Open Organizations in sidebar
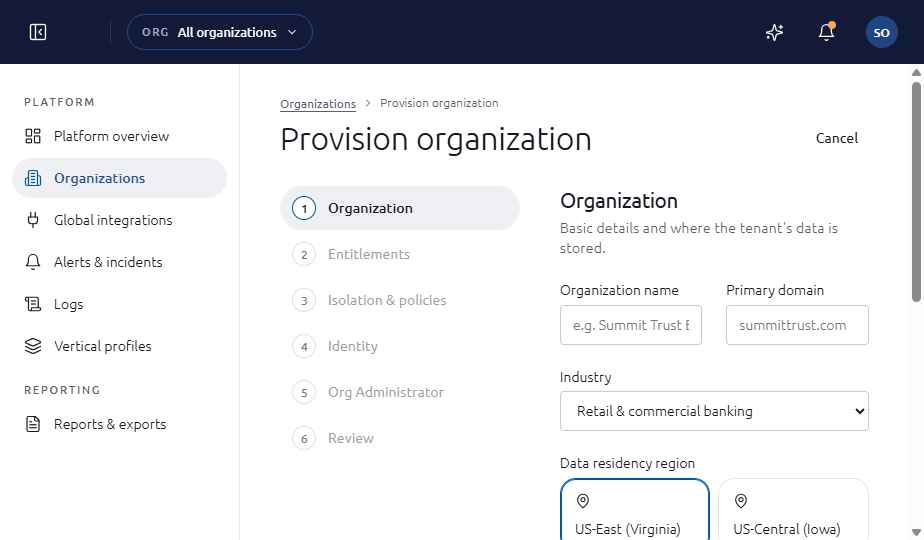Image resolution: width=924 pixels, height=540 pixels. (x=120, y=178)
